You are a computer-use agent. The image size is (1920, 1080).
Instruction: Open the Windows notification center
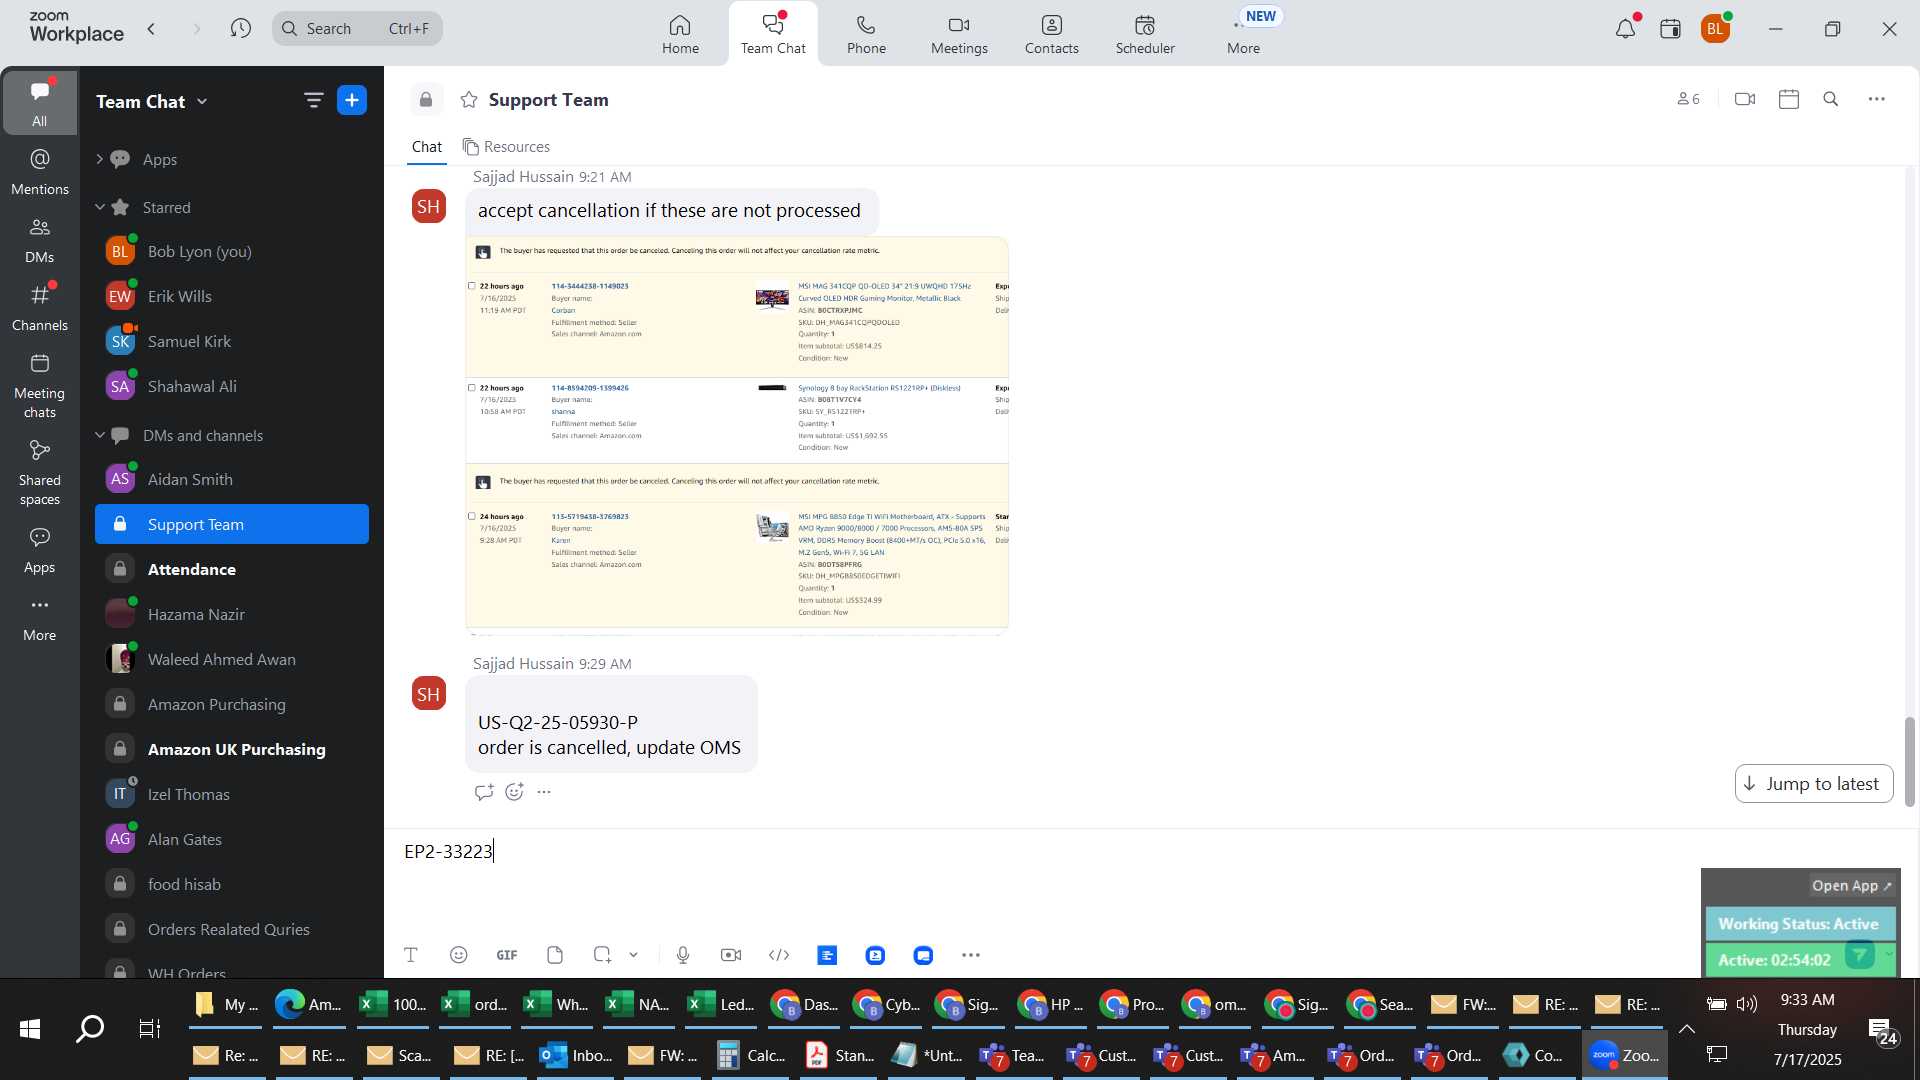click(1880, 1031)
